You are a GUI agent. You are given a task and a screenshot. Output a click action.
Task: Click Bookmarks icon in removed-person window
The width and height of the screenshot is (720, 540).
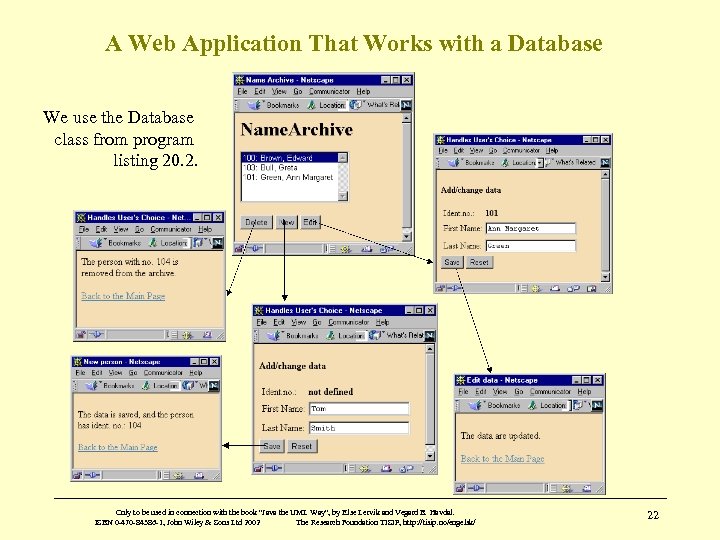click(x=96, y=243)
